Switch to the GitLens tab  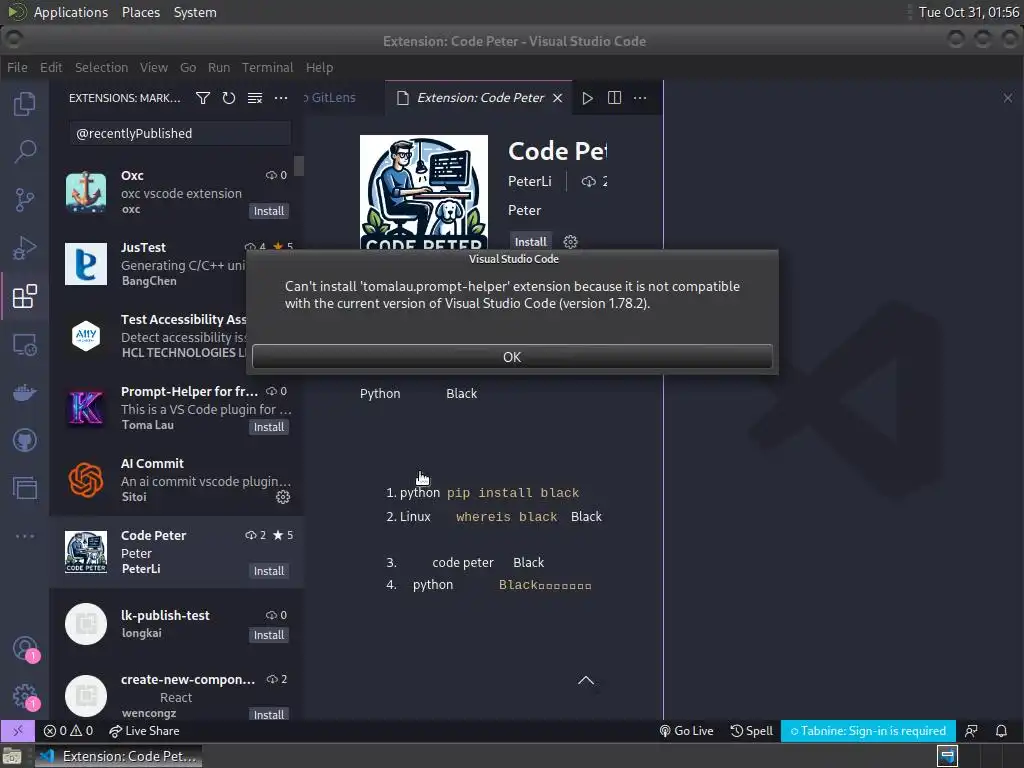[334, 98]
